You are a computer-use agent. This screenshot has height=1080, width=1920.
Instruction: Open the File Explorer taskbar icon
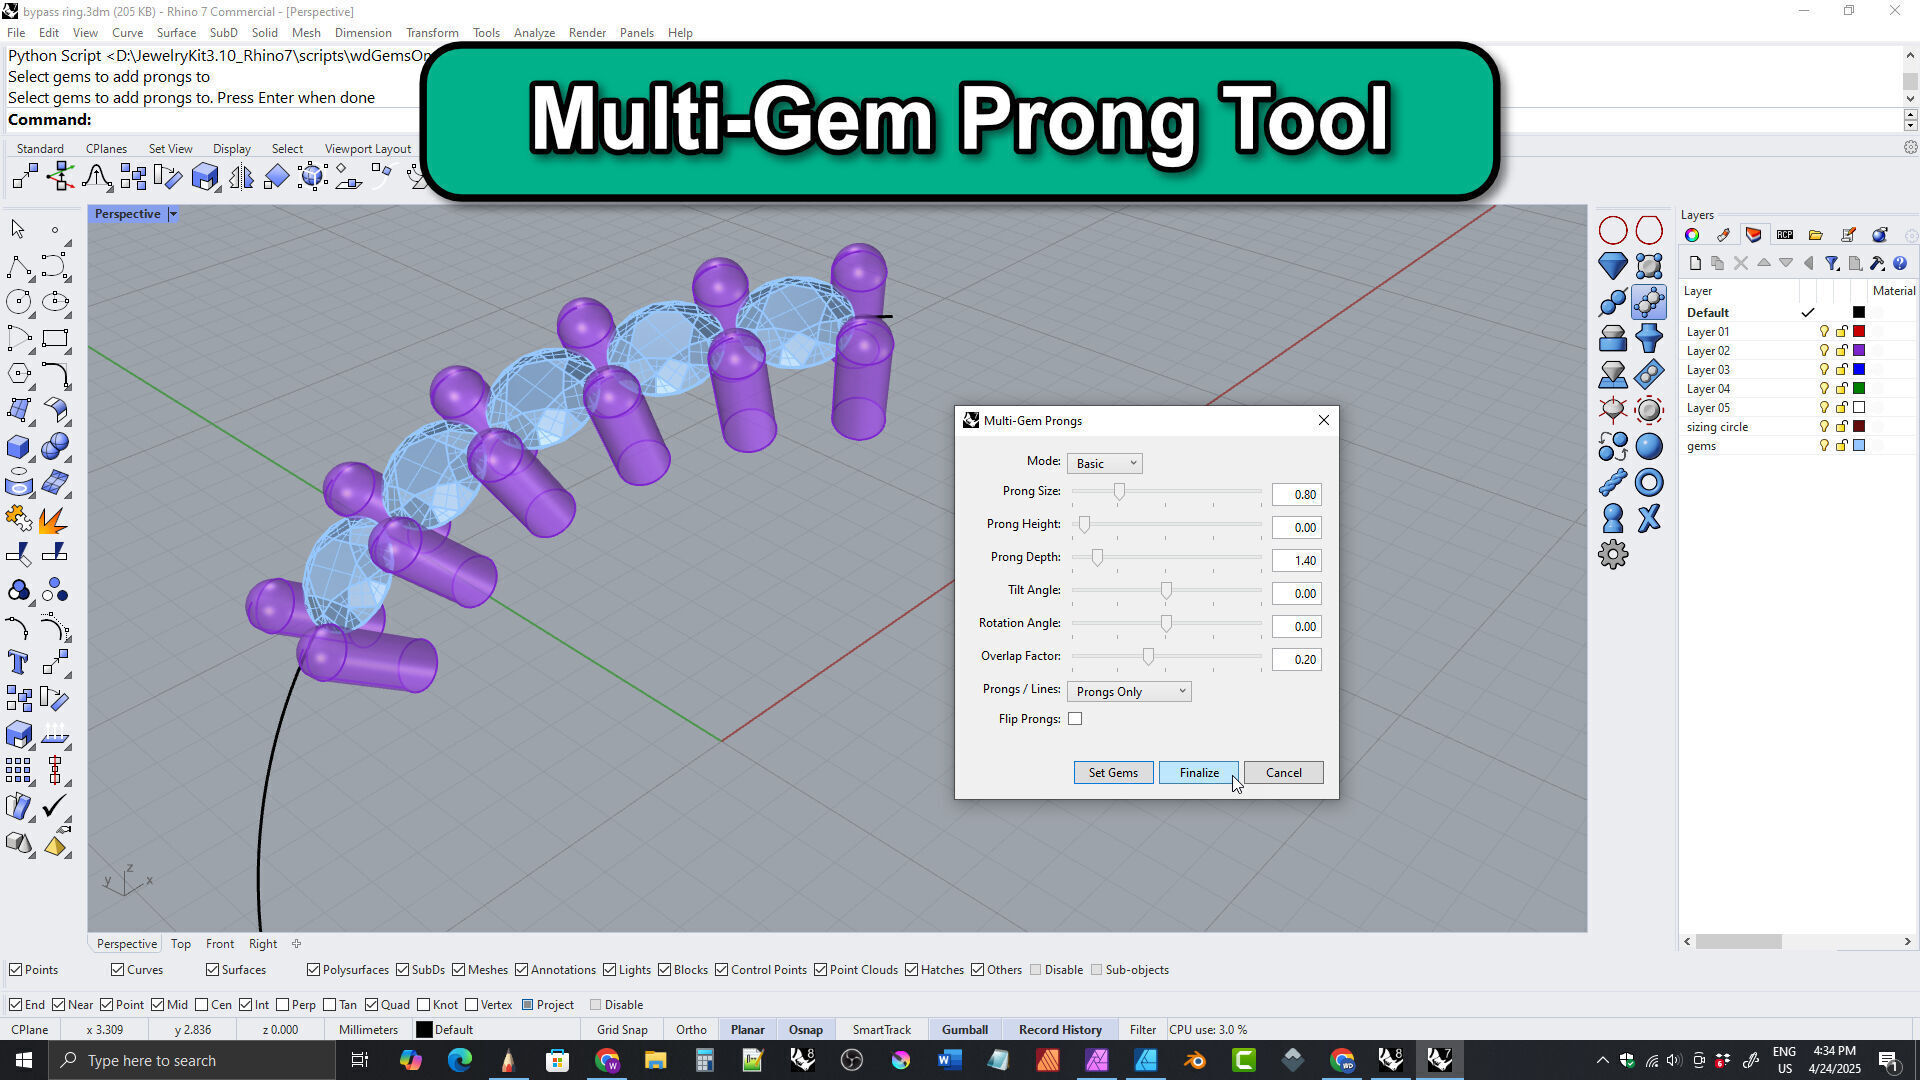tap(655, 1060)
